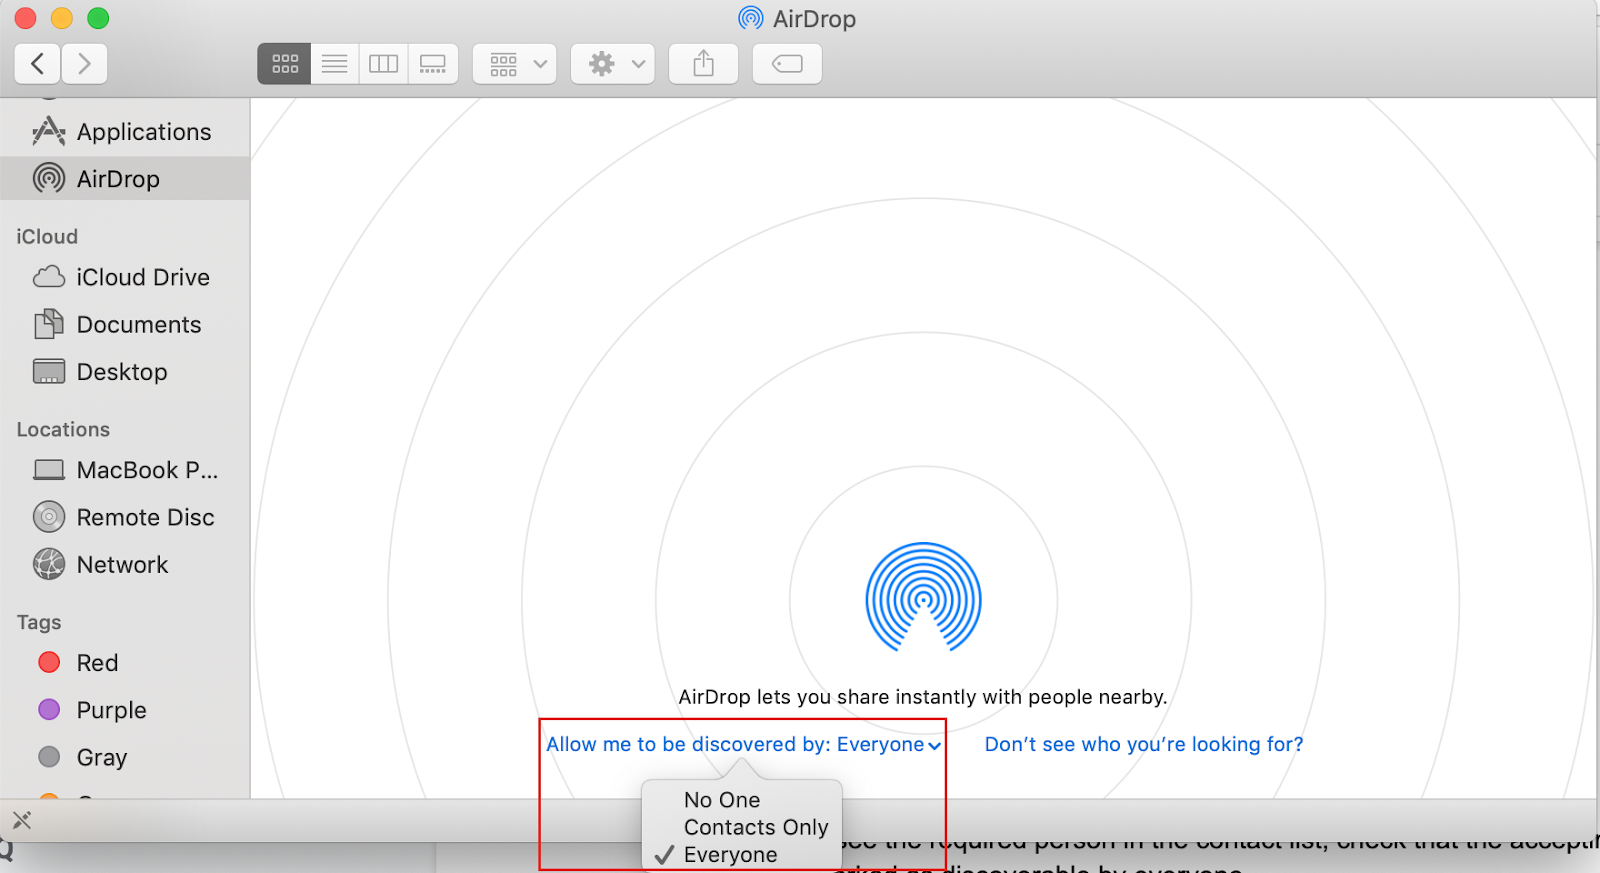Click the green zoom window button

(x=98, y=18)
